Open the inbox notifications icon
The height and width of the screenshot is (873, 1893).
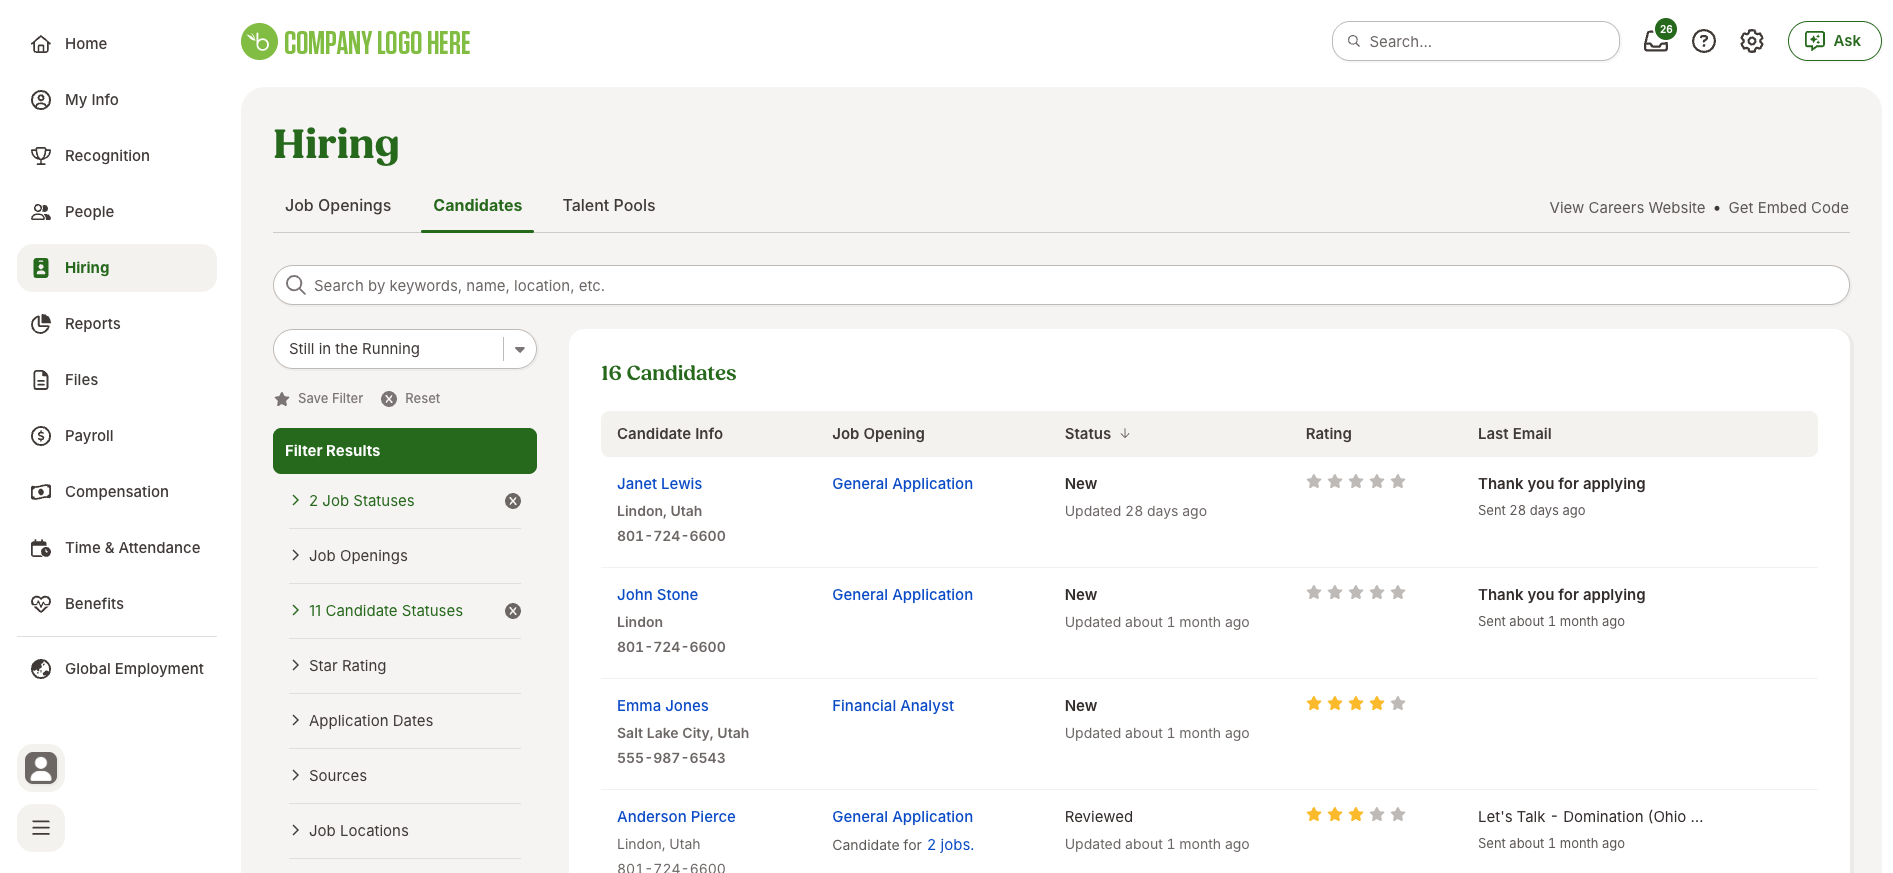1656,41
